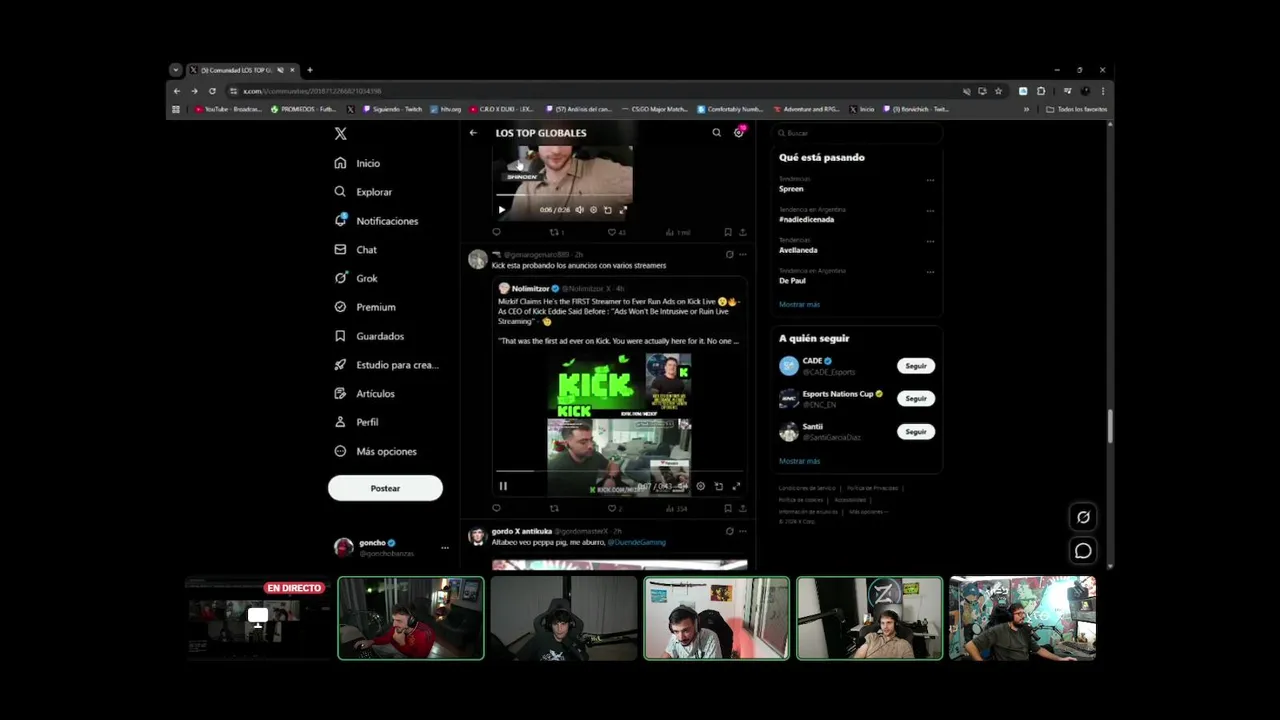The width and height of the screenshot is (1280, 720).
Task: Open Grok in sidebar
Action: point(355,278)
